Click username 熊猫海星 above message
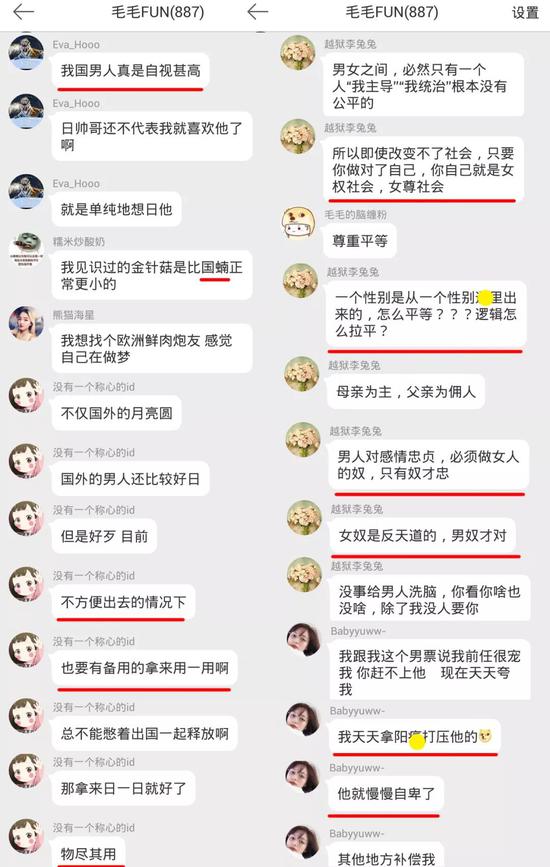The width and height of the screenshot is (550, 867). pyautogui.click(x=74, y=315)
